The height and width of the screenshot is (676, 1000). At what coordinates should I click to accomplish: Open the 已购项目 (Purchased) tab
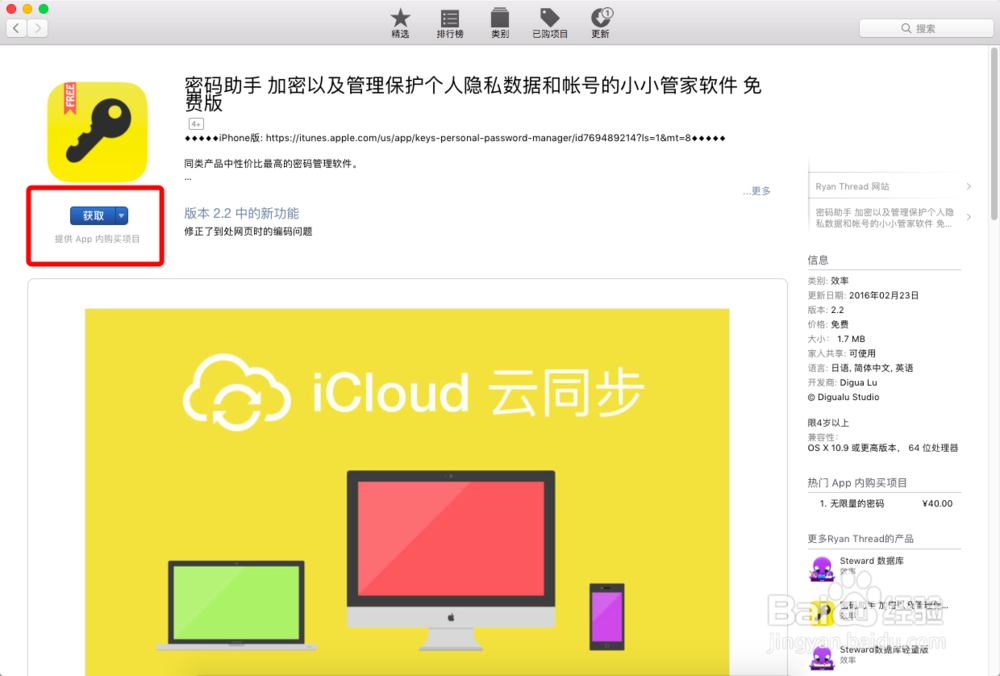[x=550, y=24]
